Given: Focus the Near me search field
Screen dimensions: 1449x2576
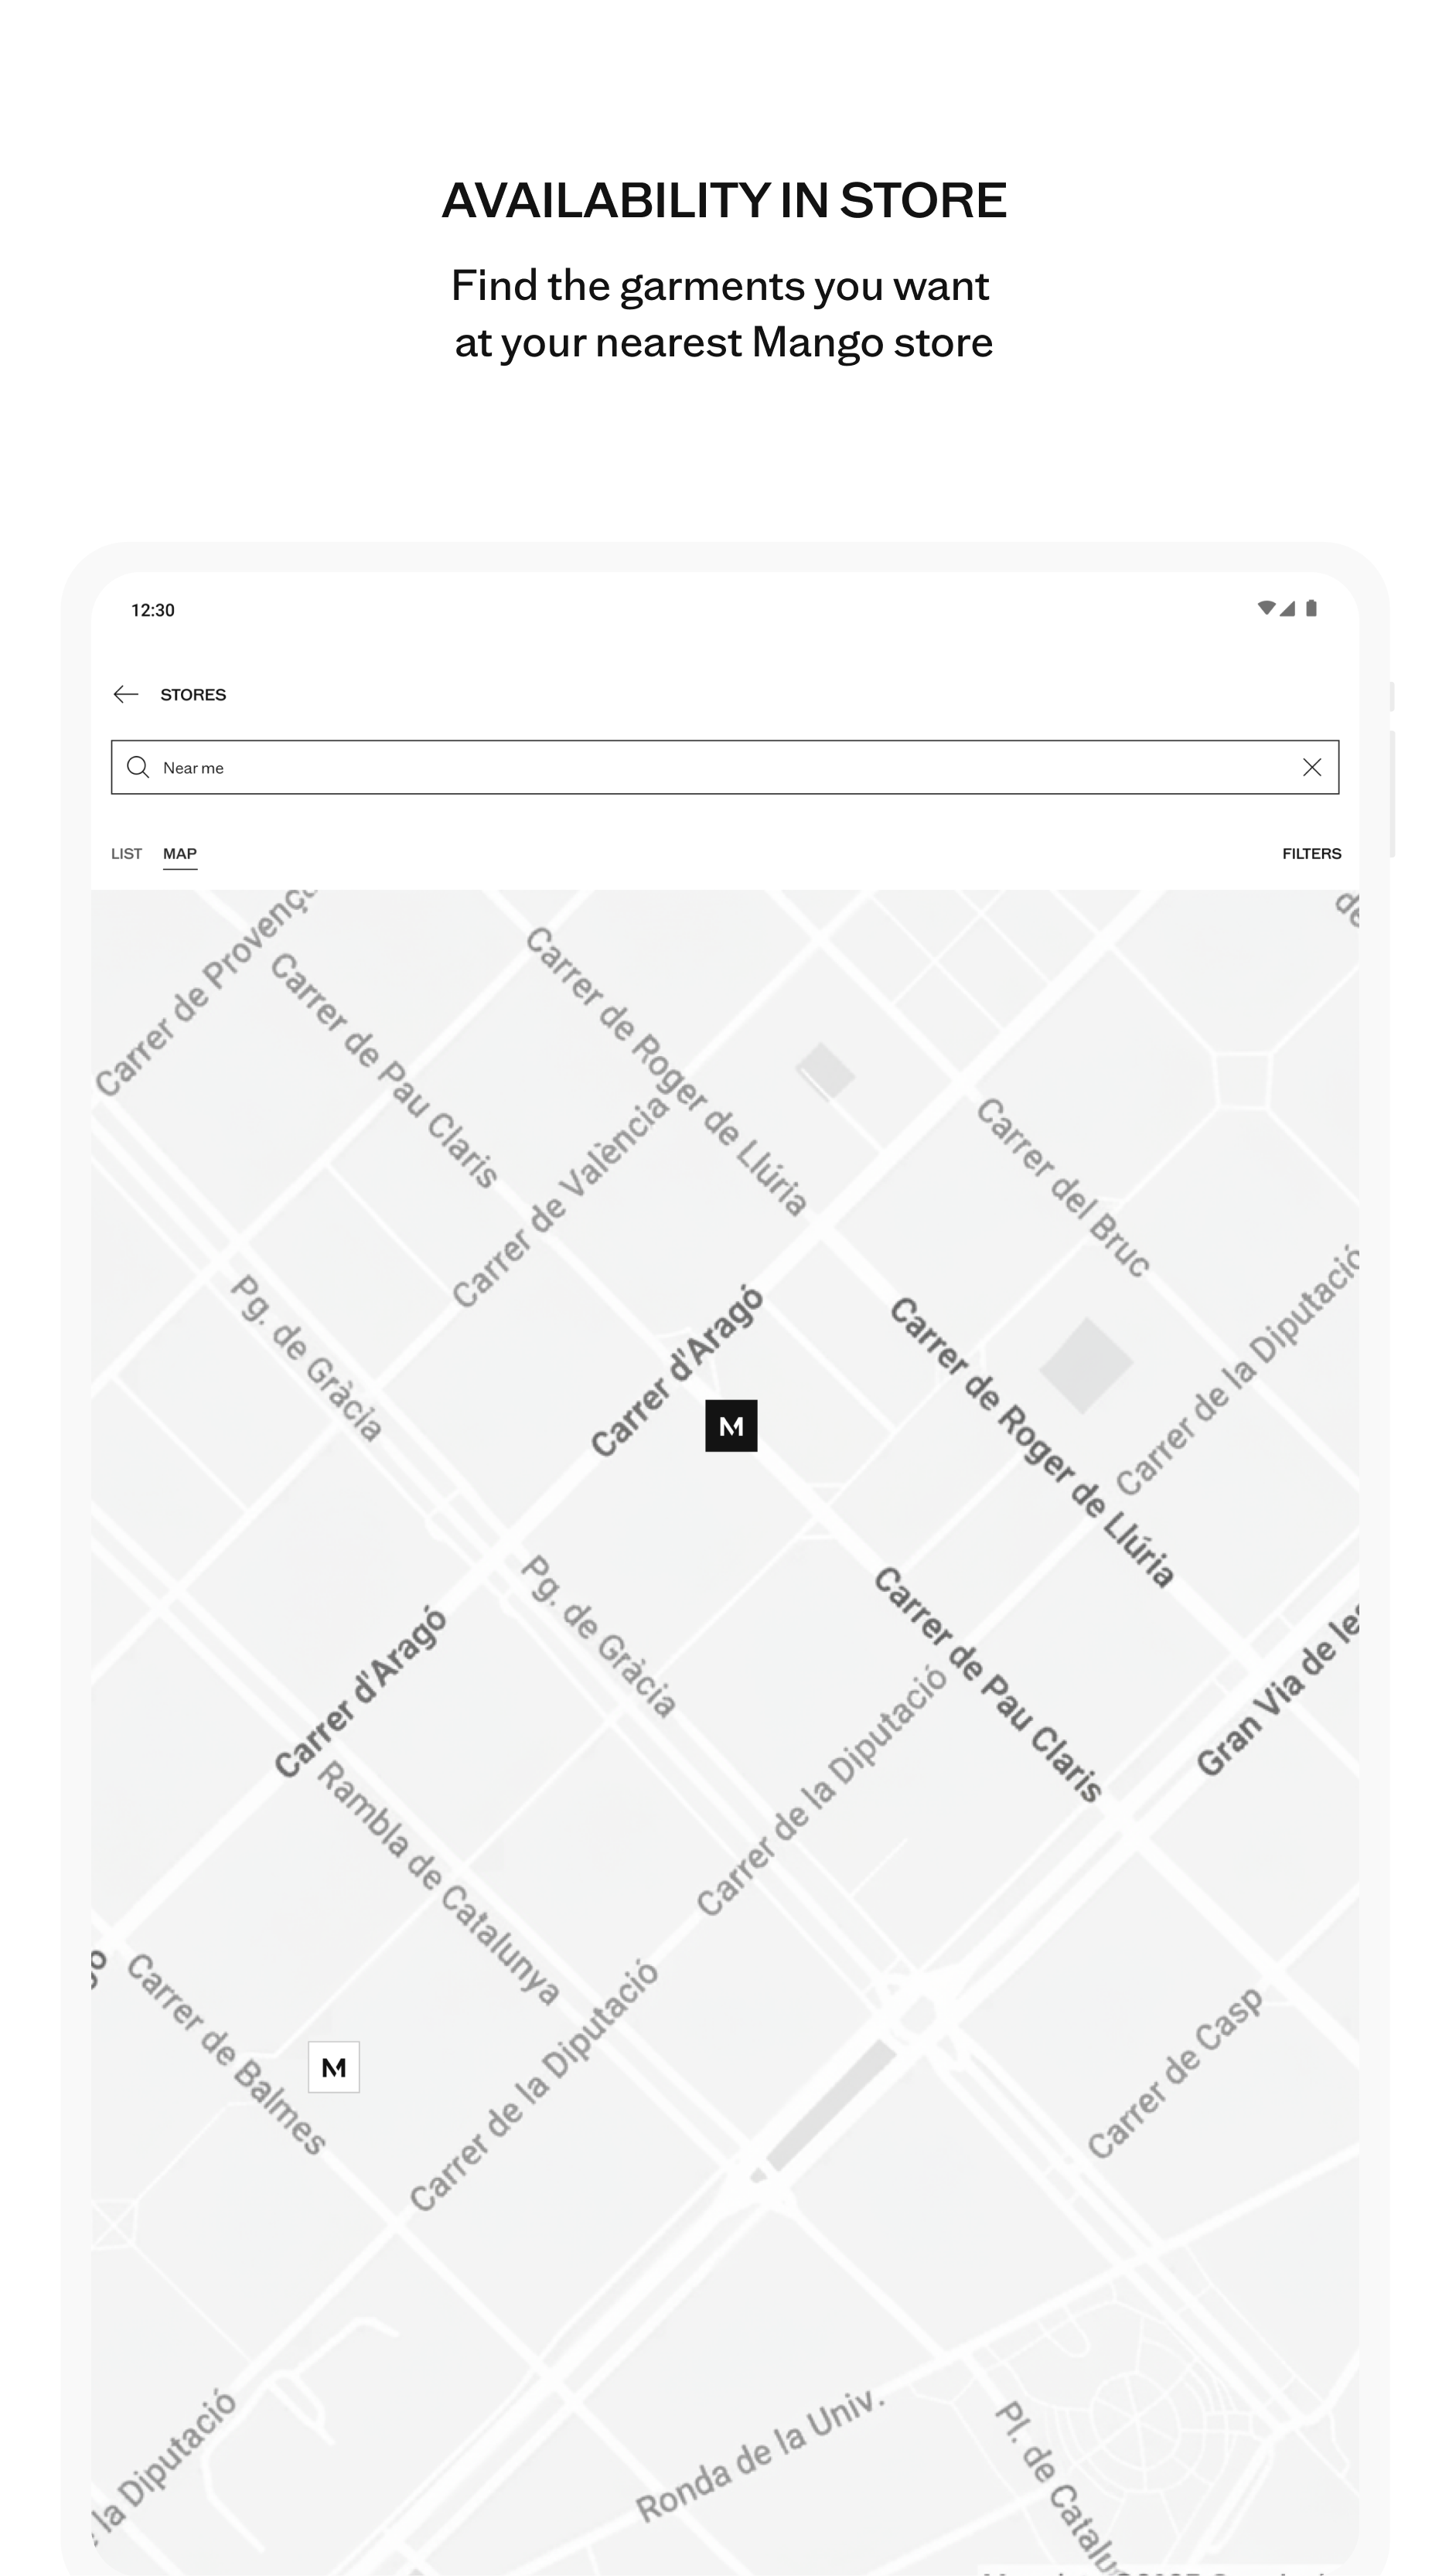Looking at the screenshot, I should click(x=725, y=767).
